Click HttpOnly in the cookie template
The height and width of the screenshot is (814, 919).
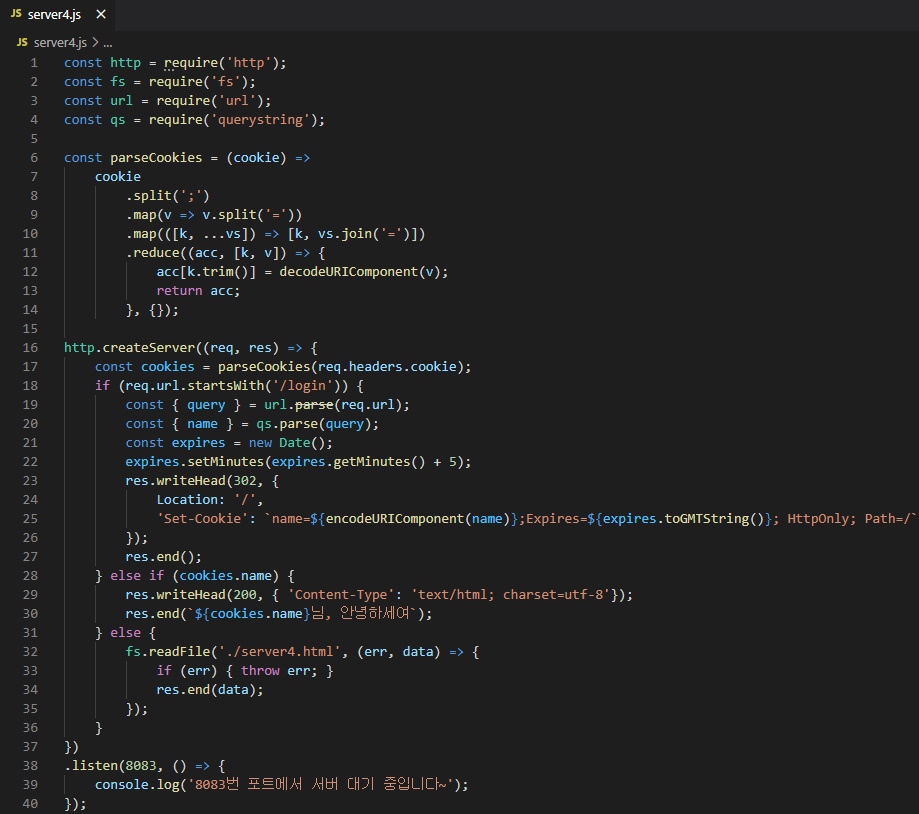pyautogui.click(x=818, y=519)
